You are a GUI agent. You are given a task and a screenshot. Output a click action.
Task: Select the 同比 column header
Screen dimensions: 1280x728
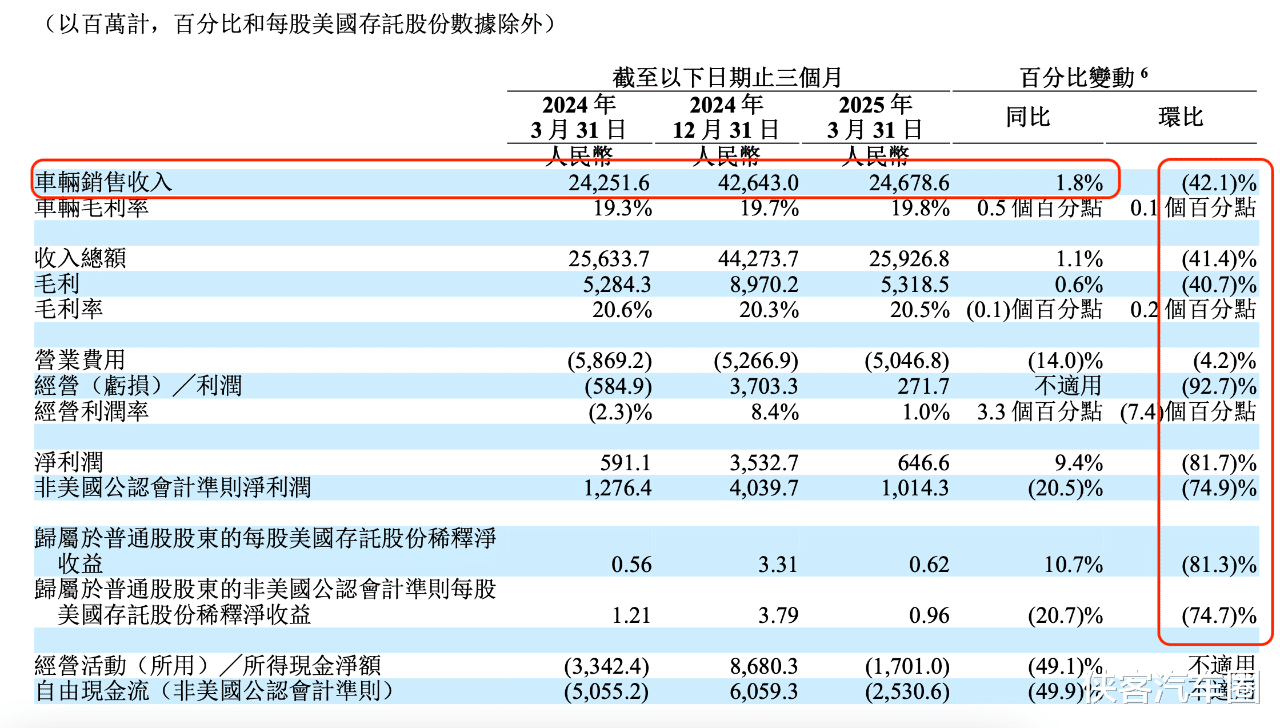coord(1028,117)
